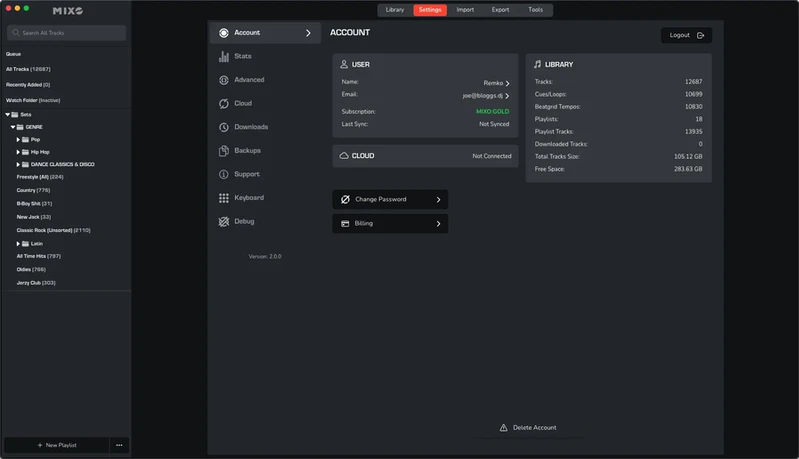Open the Debug bug icon
799x459 pixels.
(224, 222)
